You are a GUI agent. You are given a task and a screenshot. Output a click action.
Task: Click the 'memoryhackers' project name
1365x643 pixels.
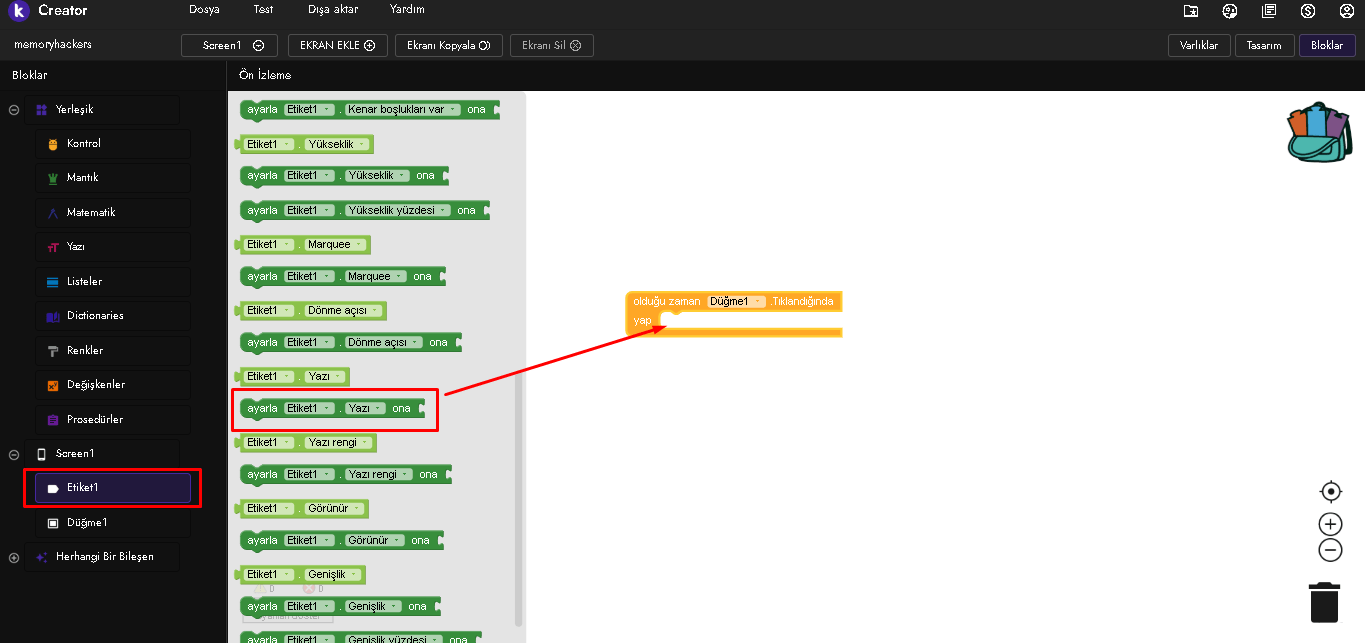53,45
